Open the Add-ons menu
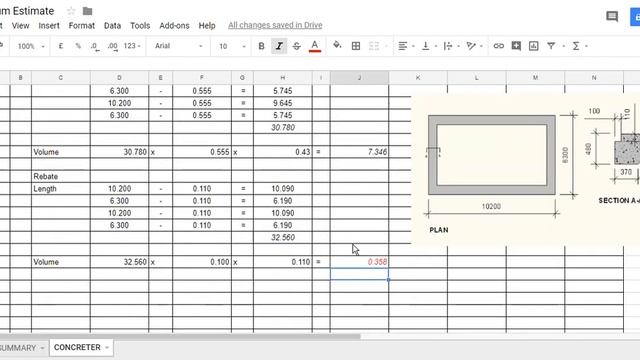640x360 pixels. [x=174, y=25]
